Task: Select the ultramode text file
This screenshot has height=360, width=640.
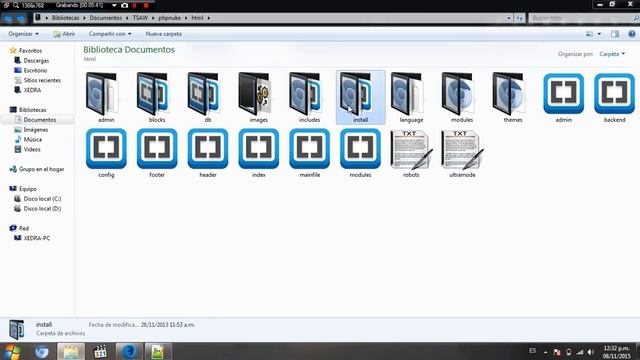Action: 462,149
